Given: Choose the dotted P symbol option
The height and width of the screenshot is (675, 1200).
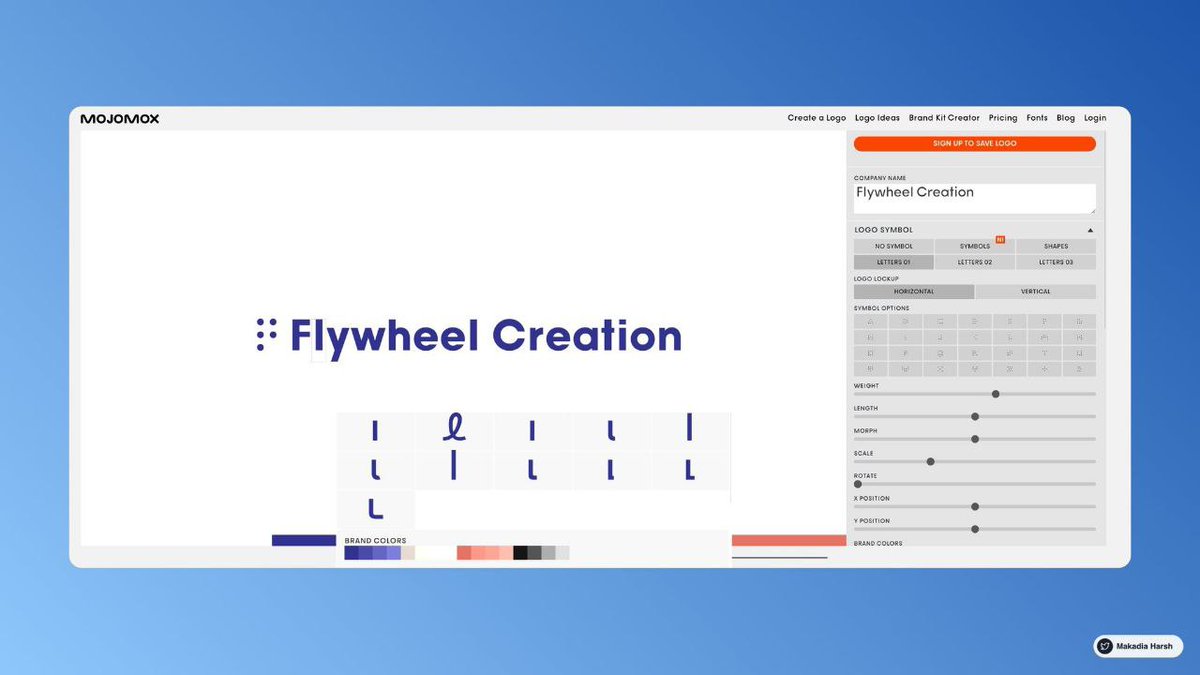Looking at the screenshot, I should [x=905, y=353].
